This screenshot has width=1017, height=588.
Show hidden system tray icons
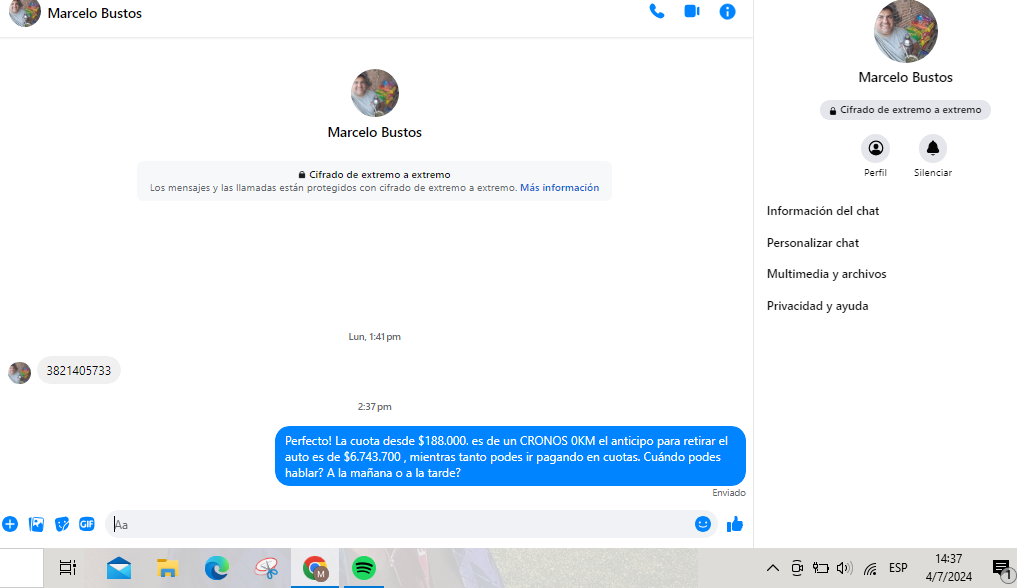[x=772, y=568]
